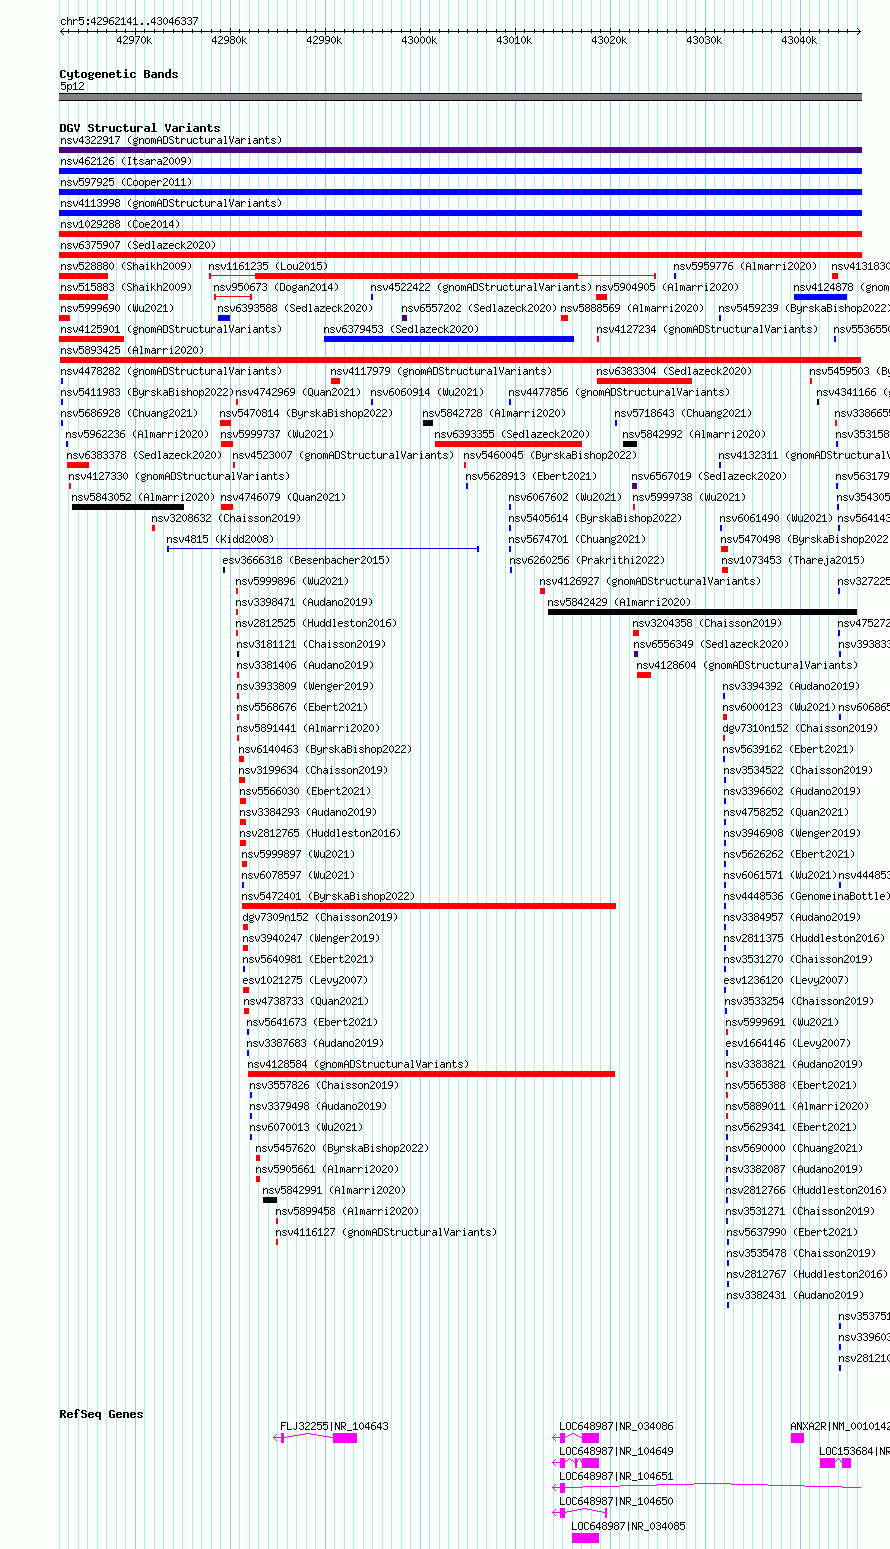Viewport: 890px width, 1549px height.
Task: Select the red bar under nsv4128584
Action: pyautogui.click(x=431, y=1074)
